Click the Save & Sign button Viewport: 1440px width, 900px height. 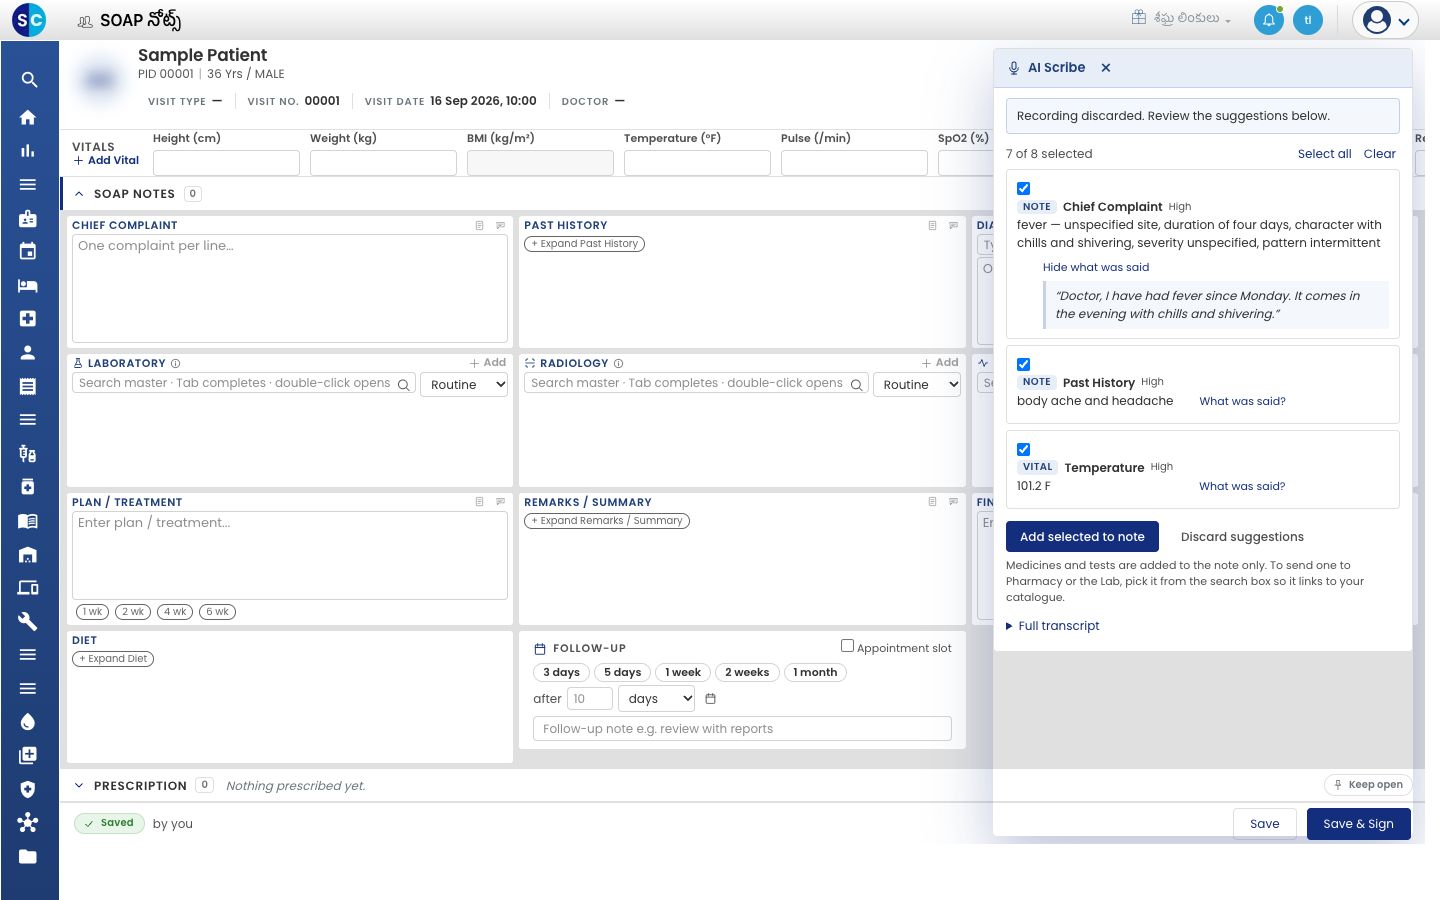coord(1358,824)
